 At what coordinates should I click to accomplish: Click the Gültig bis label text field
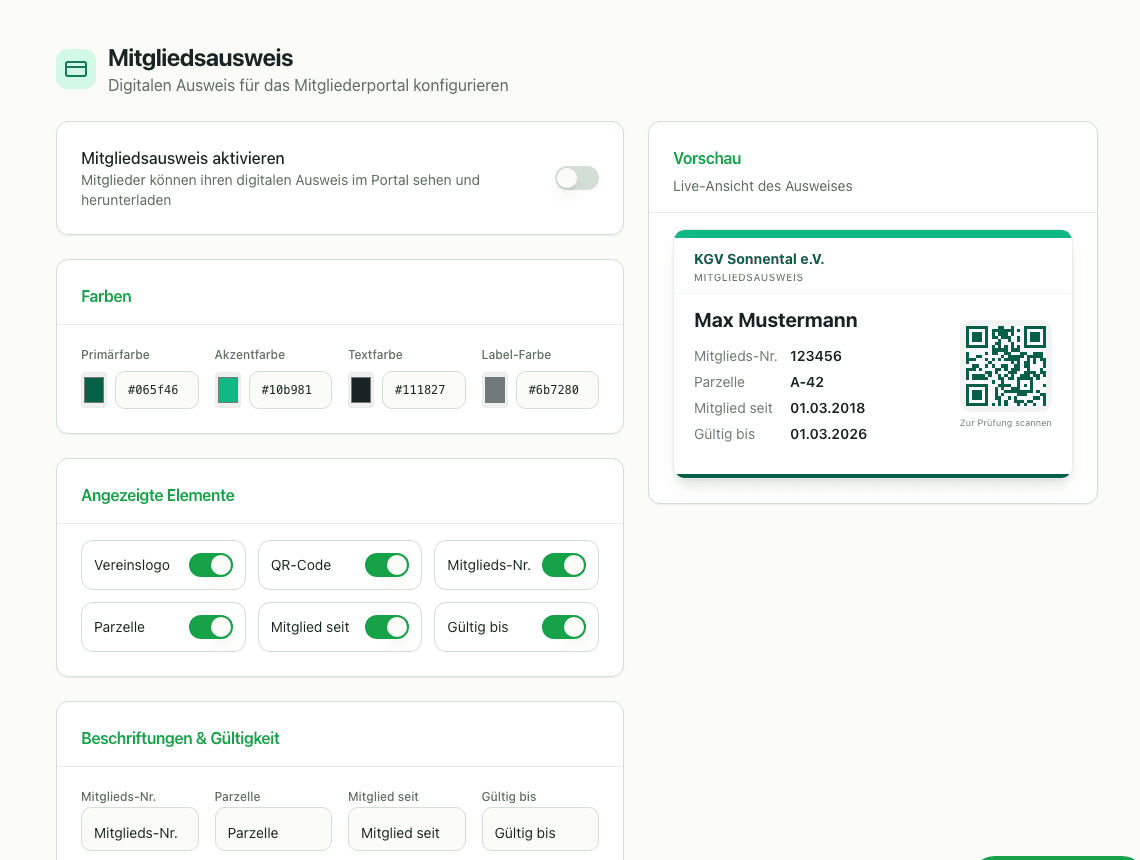(x=540, y=829)
